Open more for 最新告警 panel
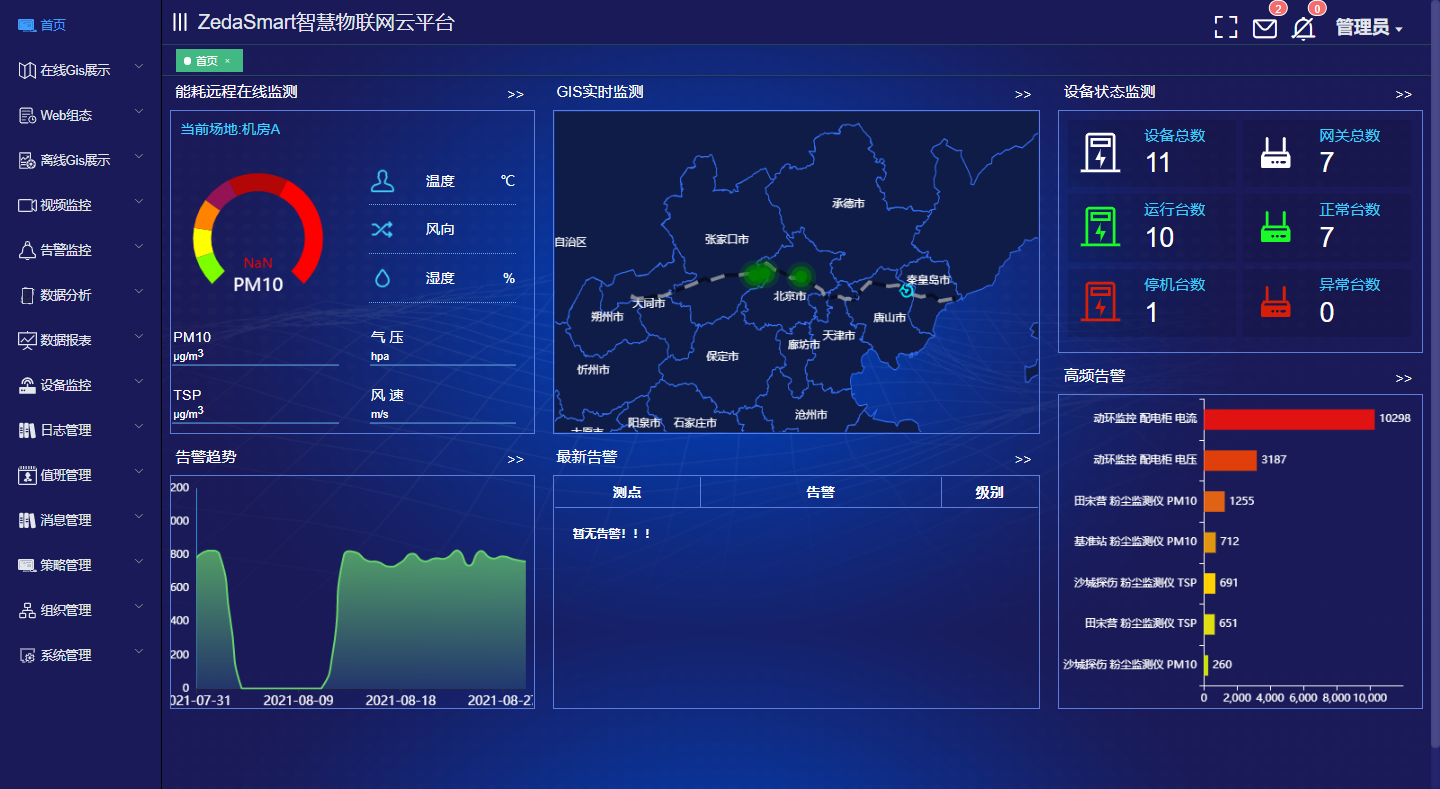The image size is (1440, 789). pos(1022,459)
